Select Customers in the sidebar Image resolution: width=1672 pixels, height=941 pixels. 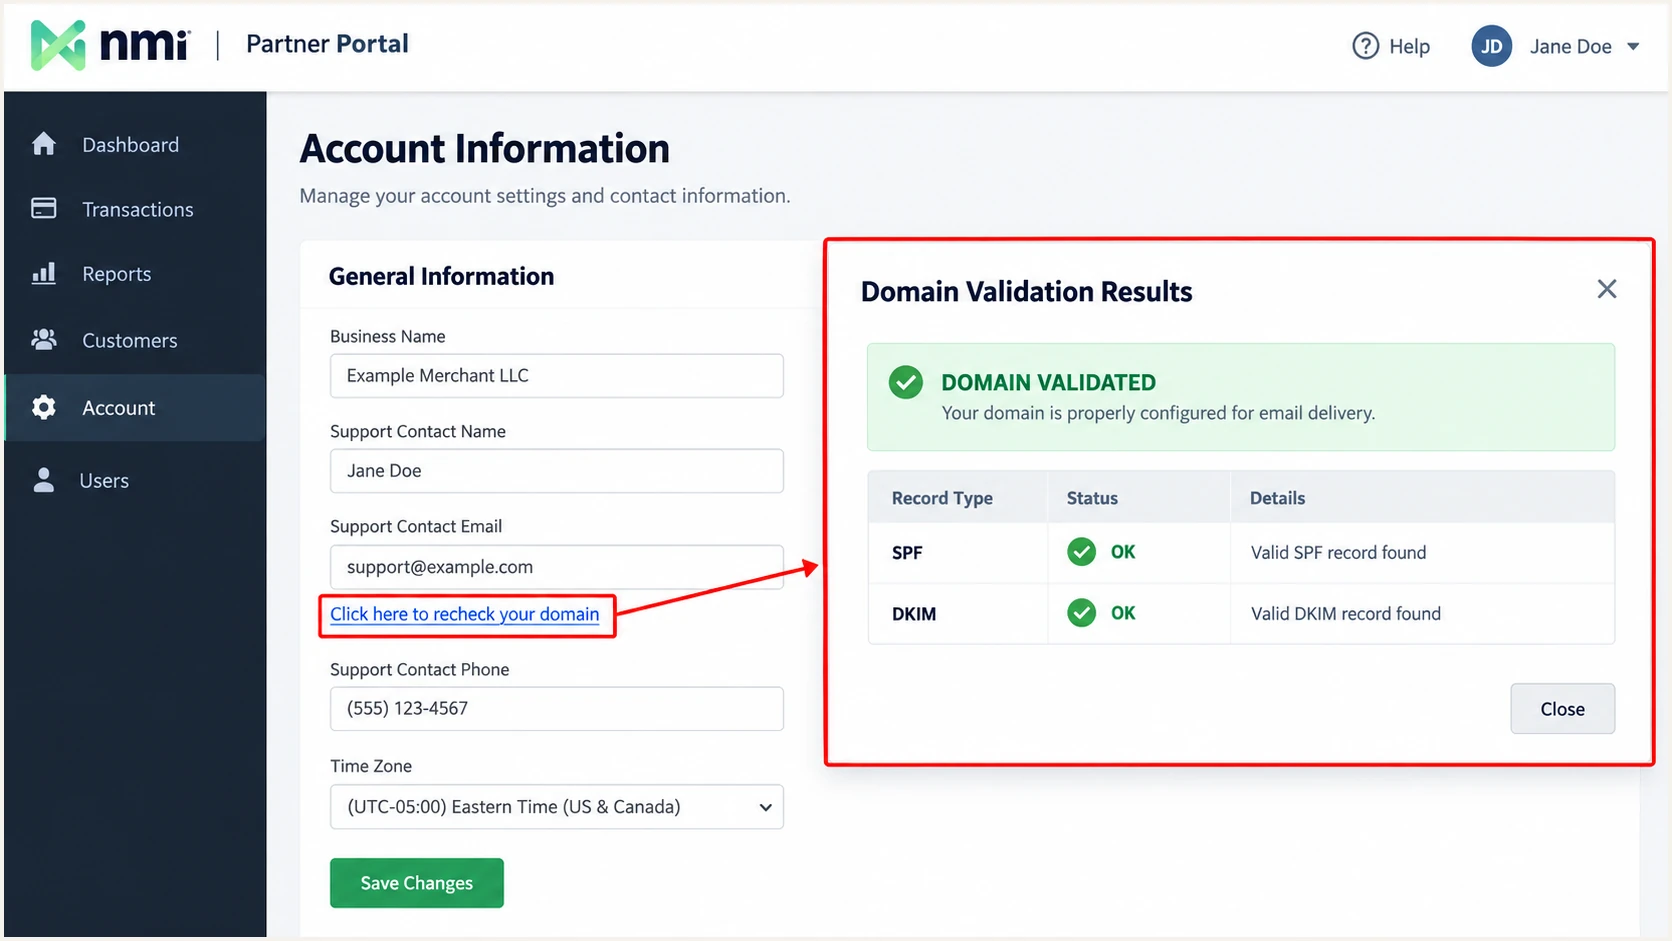click(x=135, y=340)
